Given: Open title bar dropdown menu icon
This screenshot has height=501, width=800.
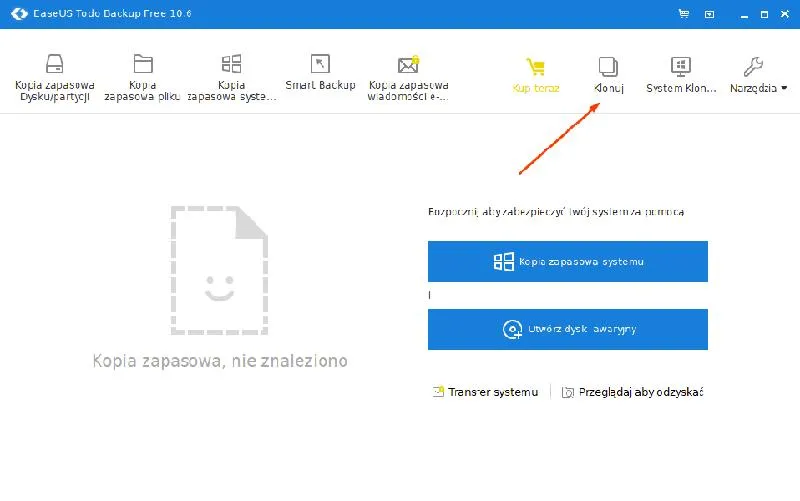Looking at the screenshot, I should [x=710, y=14].
